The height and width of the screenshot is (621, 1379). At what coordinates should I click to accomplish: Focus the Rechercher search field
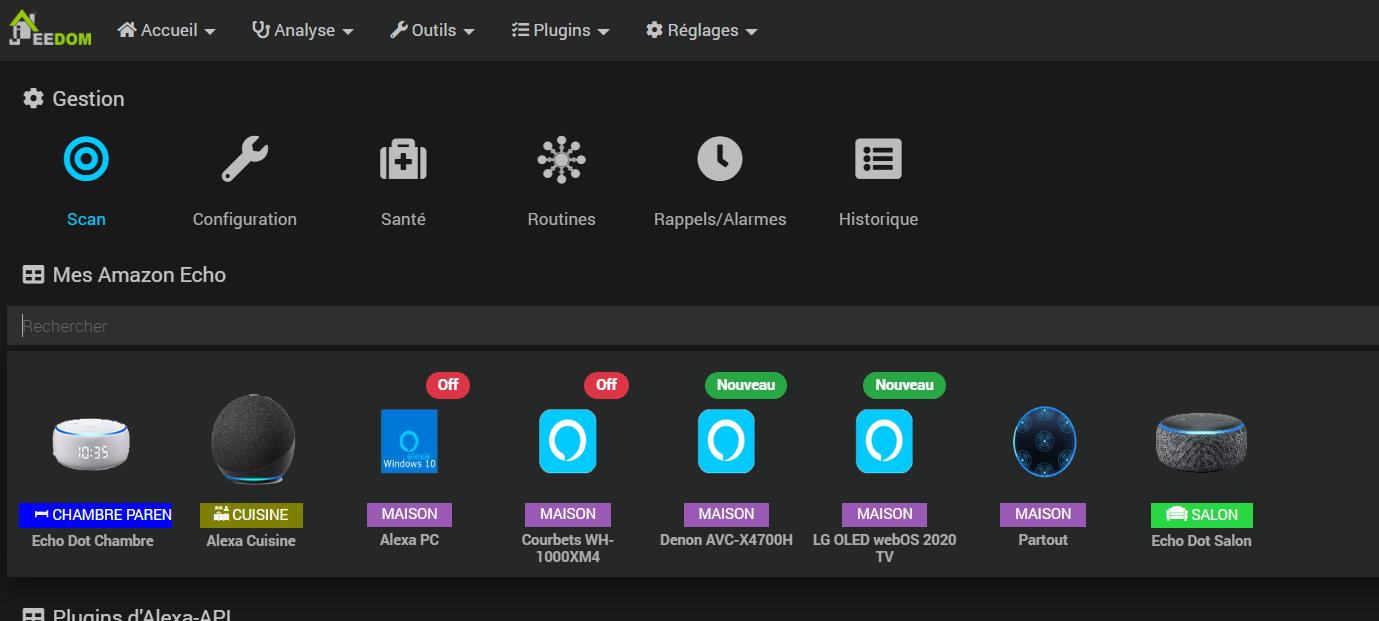pyautogui.click(x=692, y=326)
